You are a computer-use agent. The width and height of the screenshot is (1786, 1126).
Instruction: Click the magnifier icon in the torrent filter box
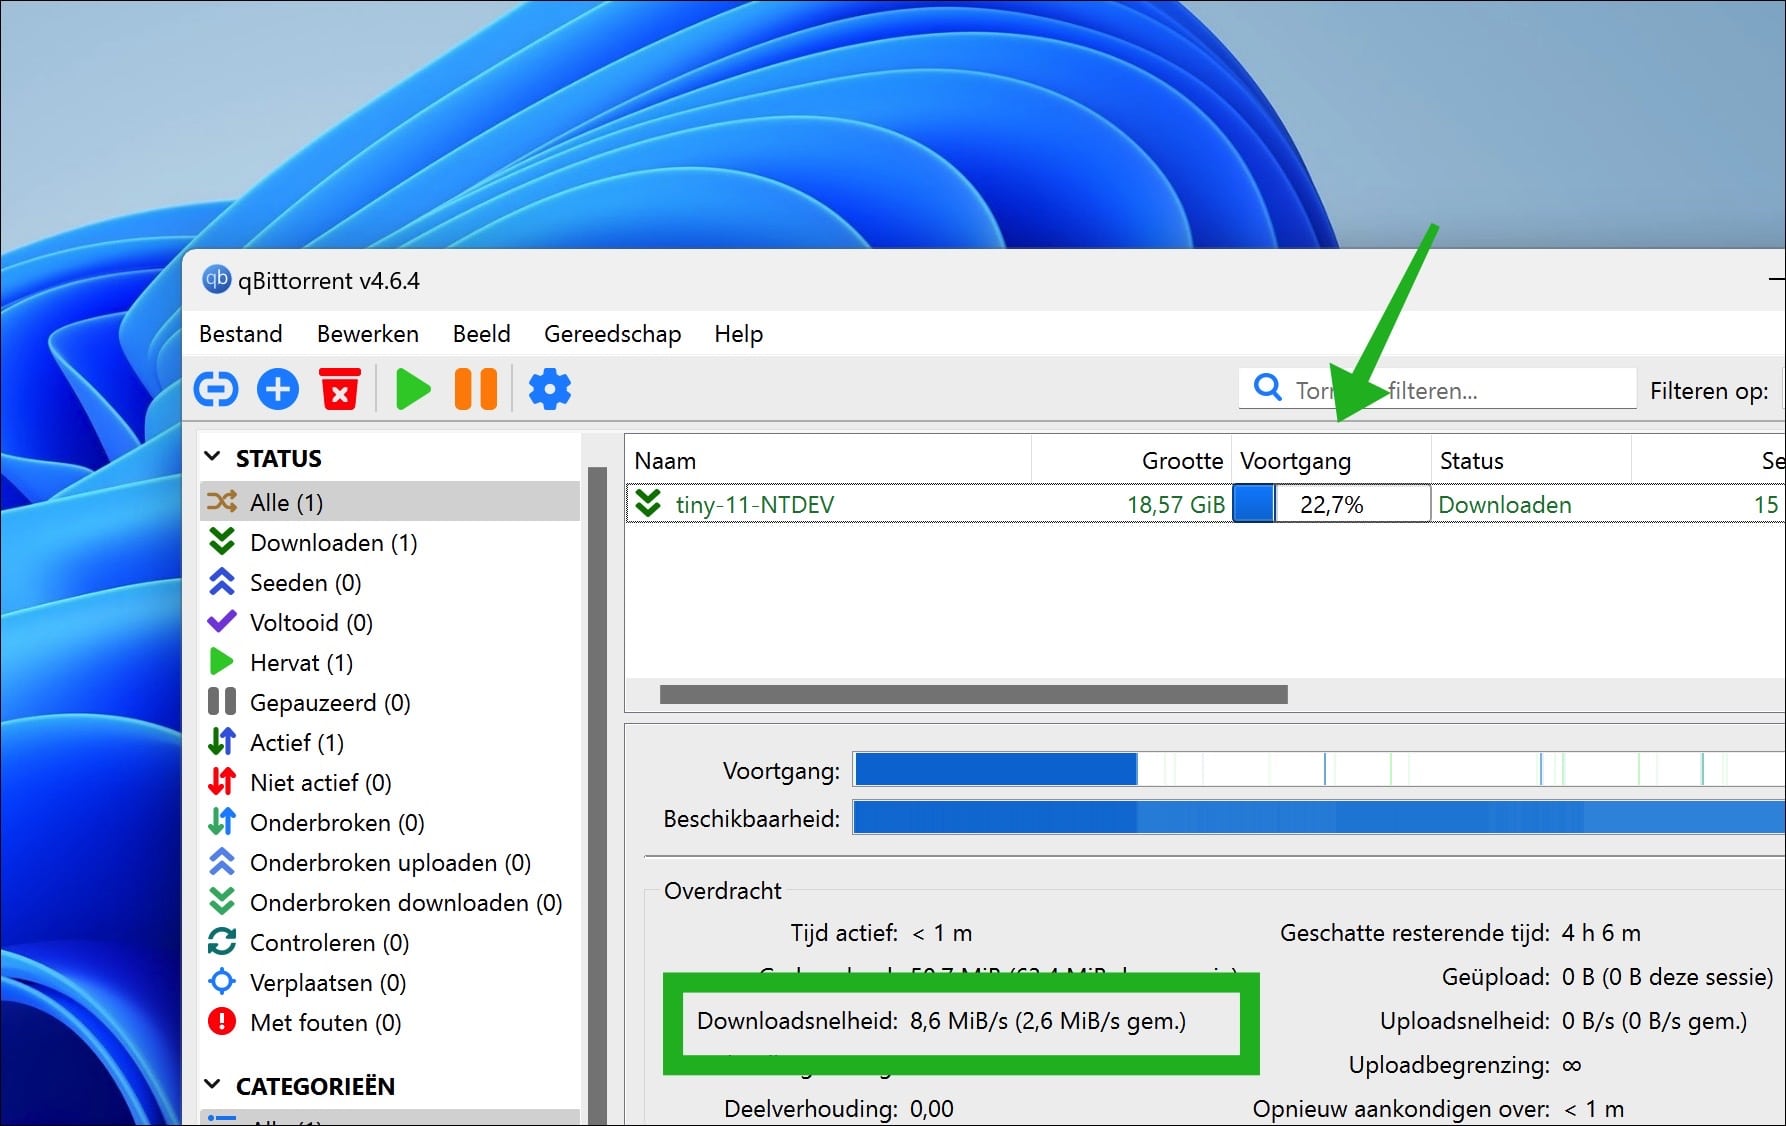[1267, 388]
